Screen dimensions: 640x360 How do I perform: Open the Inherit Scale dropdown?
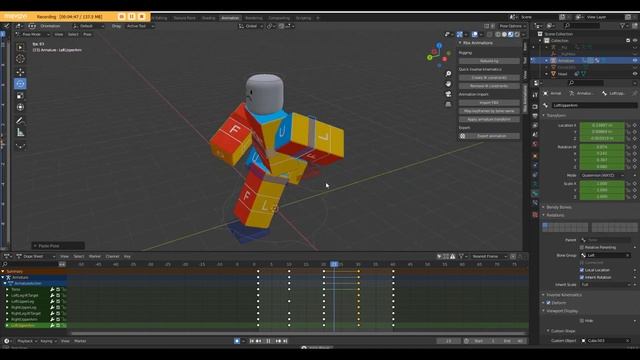[605, 284]
